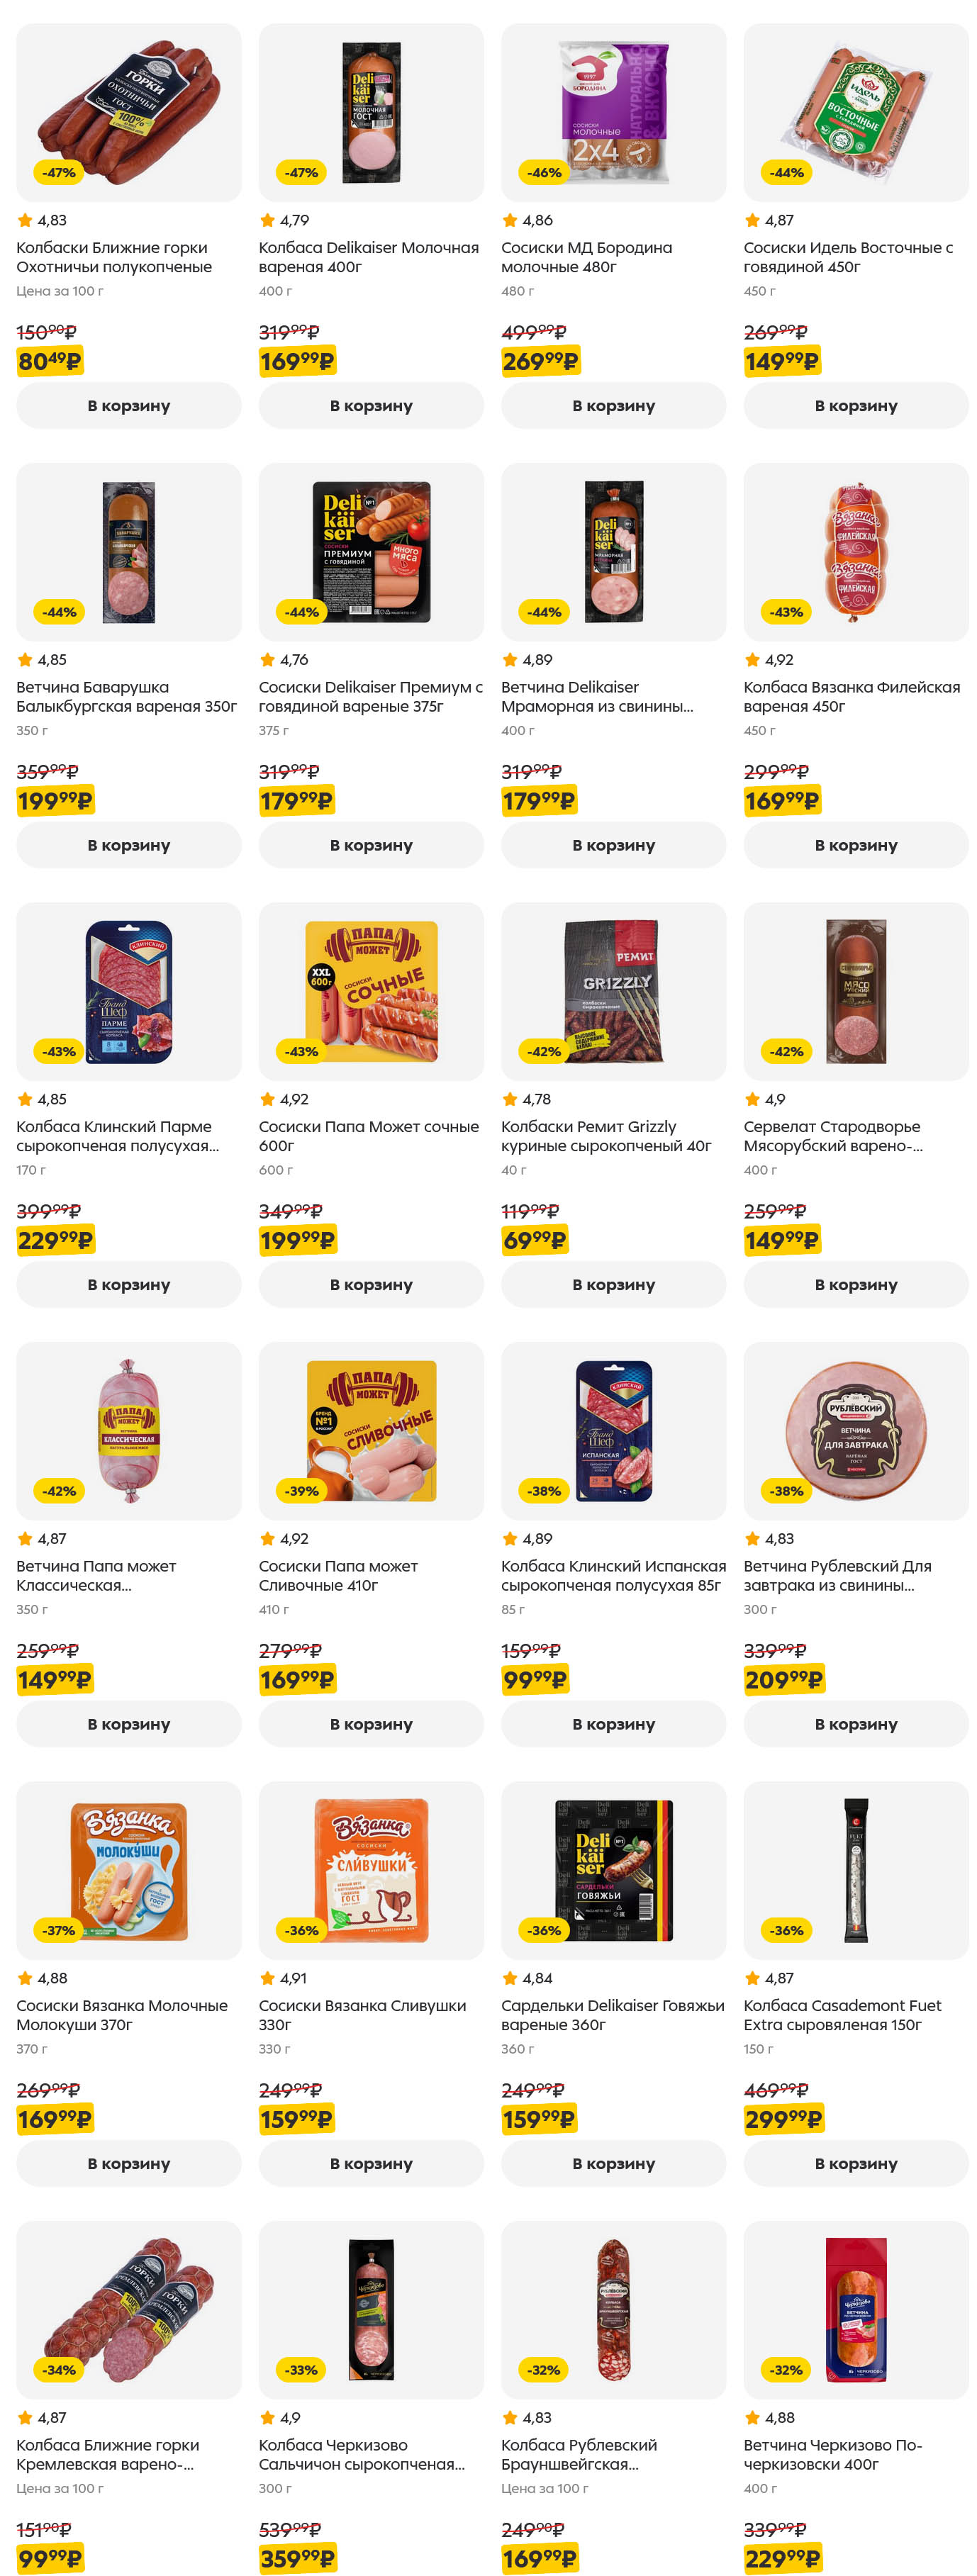The width and height of the screenshot is (977, 2576).
Task: Click the -46% discount badge on Сосиски МД Бородина
Action: [544, 173]
